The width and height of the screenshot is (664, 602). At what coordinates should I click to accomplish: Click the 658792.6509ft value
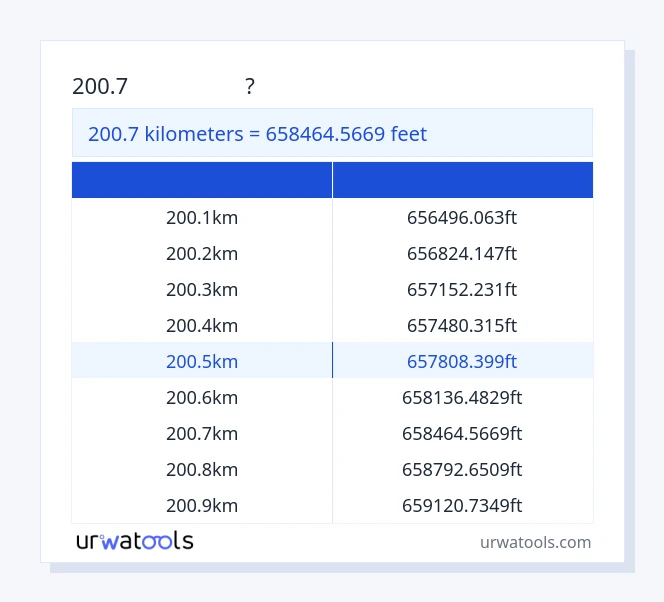[x=462, y=469]
